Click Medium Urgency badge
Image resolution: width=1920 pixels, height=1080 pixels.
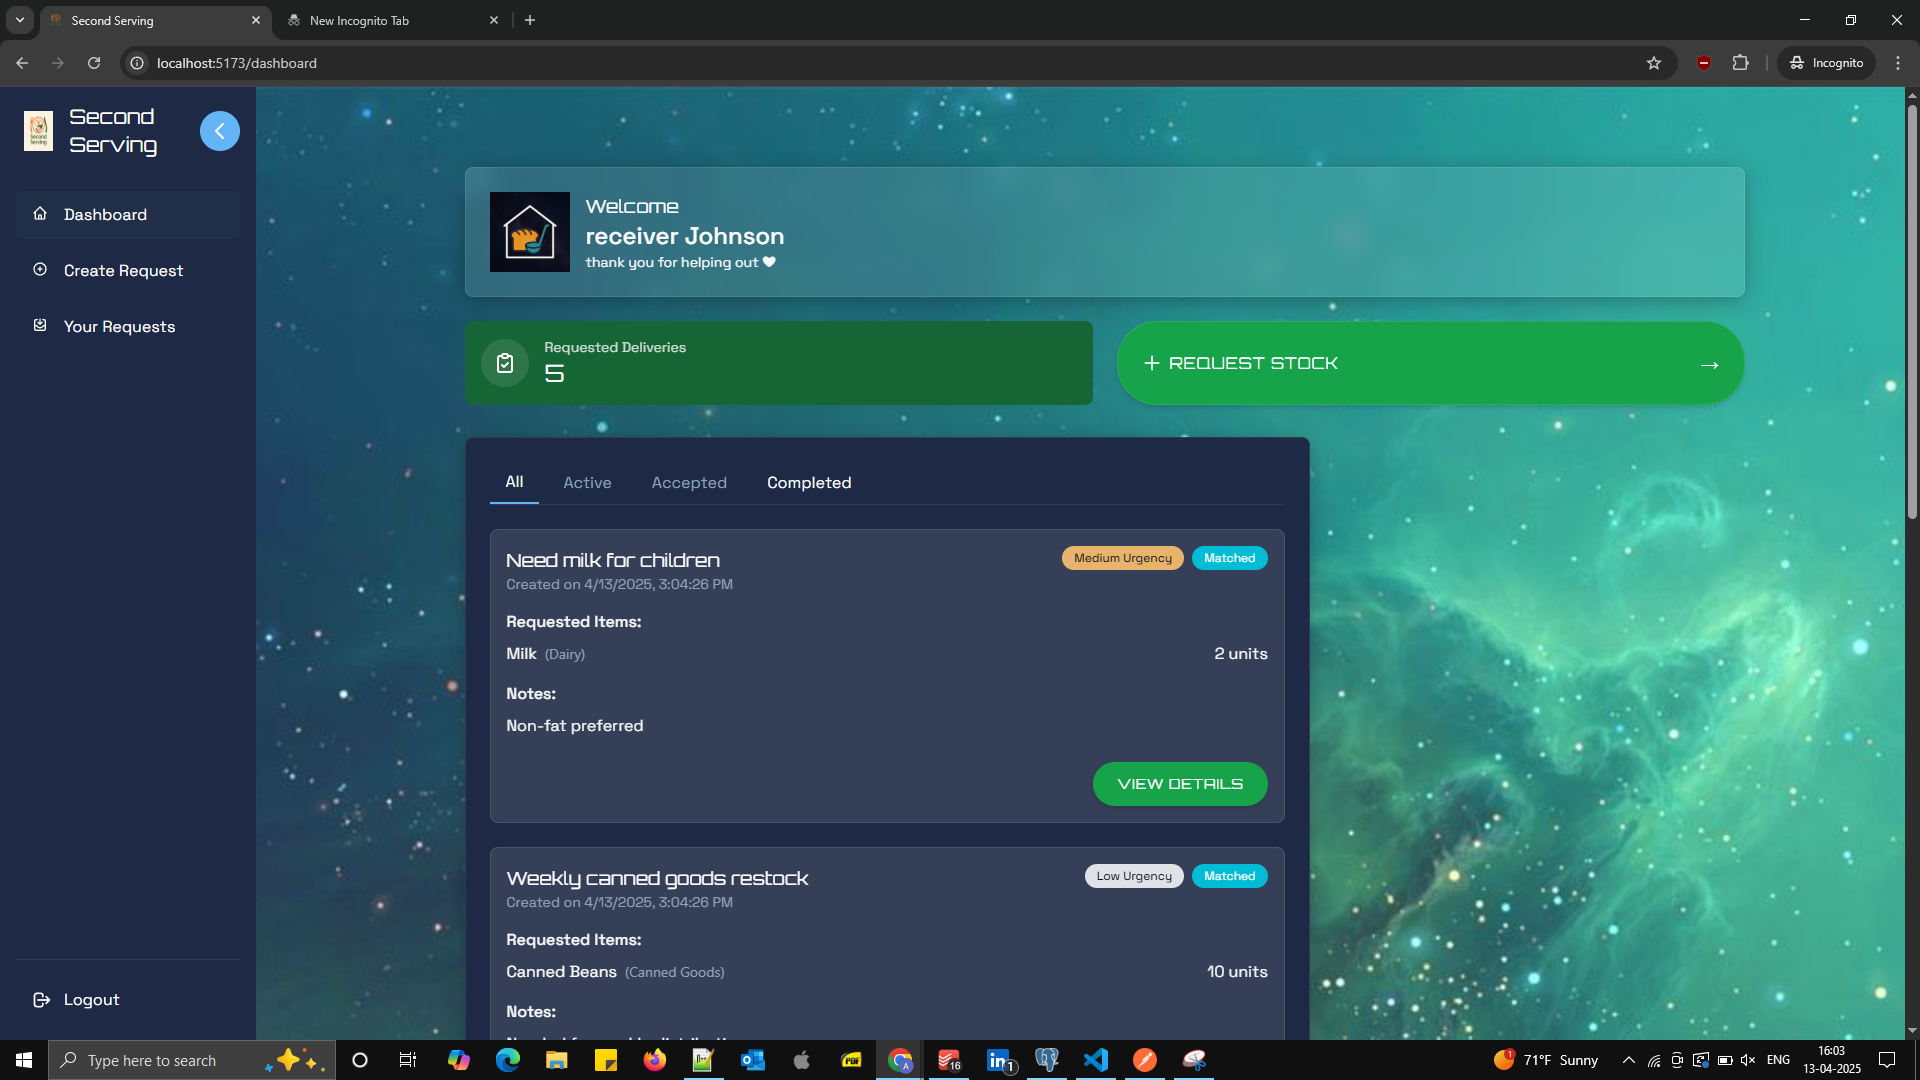tap(1122, 558)
